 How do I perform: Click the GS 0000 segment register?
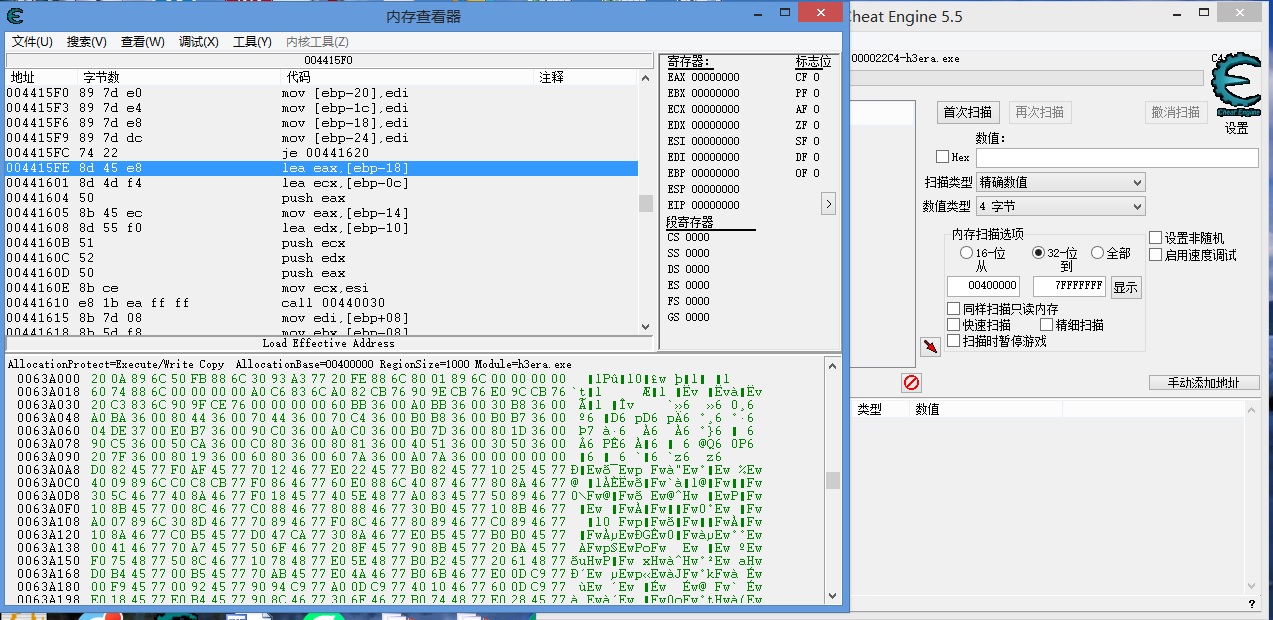(x=688, y=317)
